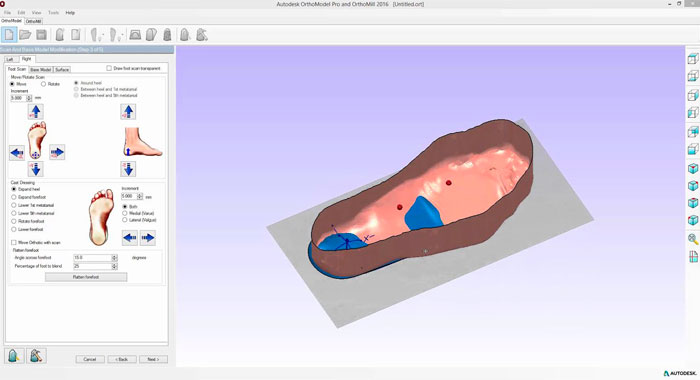This screenshot has width=700, height=380.
Task: Click the Move/Rotate Scan increment value field
Action: point(18,98)
